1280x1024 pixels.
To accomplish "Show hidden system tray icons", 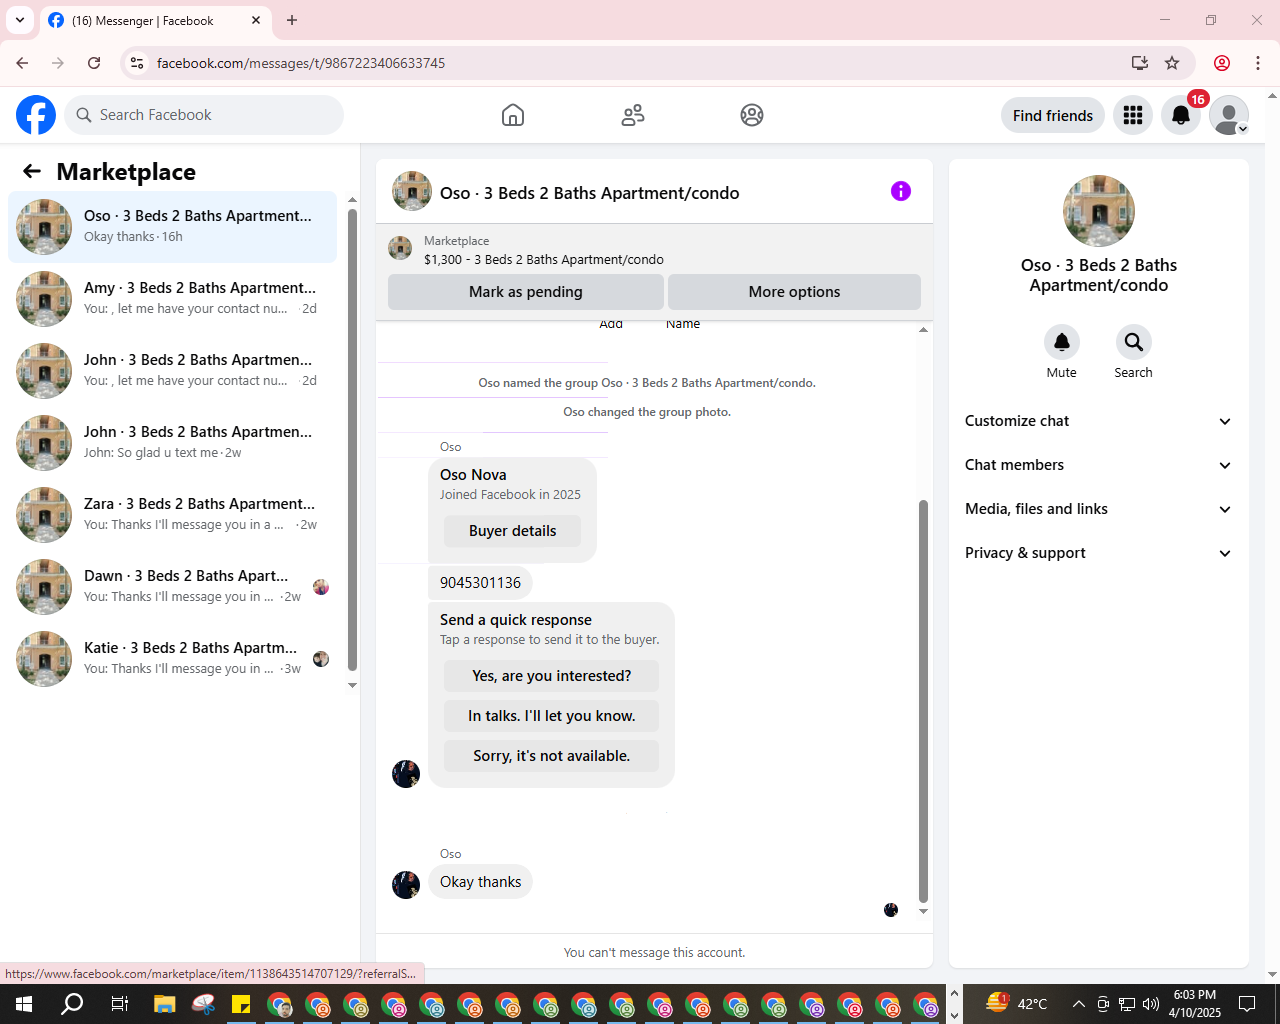I will point(1079,1004).
